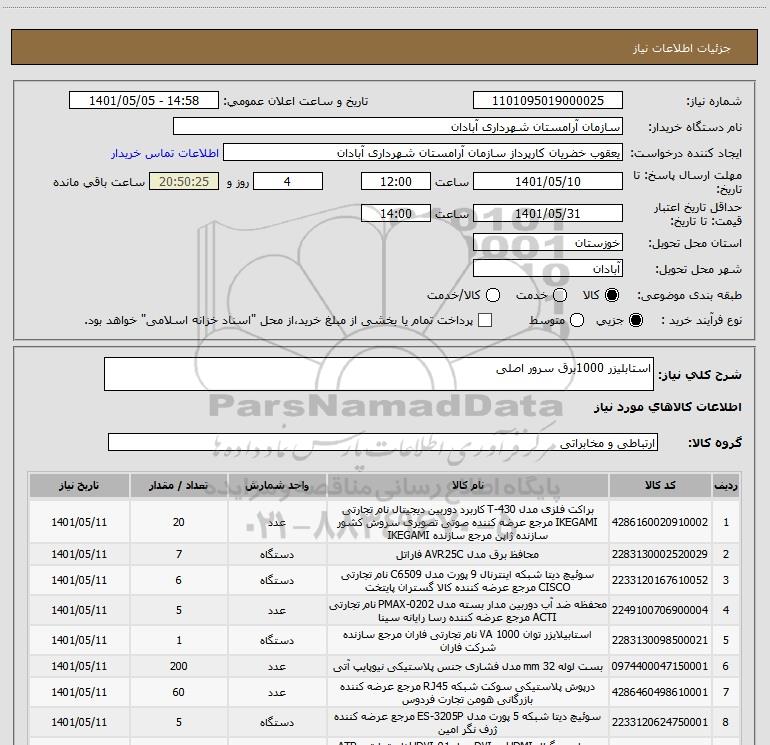The image size is (770, 745).
Task: Click the province field خوزستان
Action: [548, 243]
